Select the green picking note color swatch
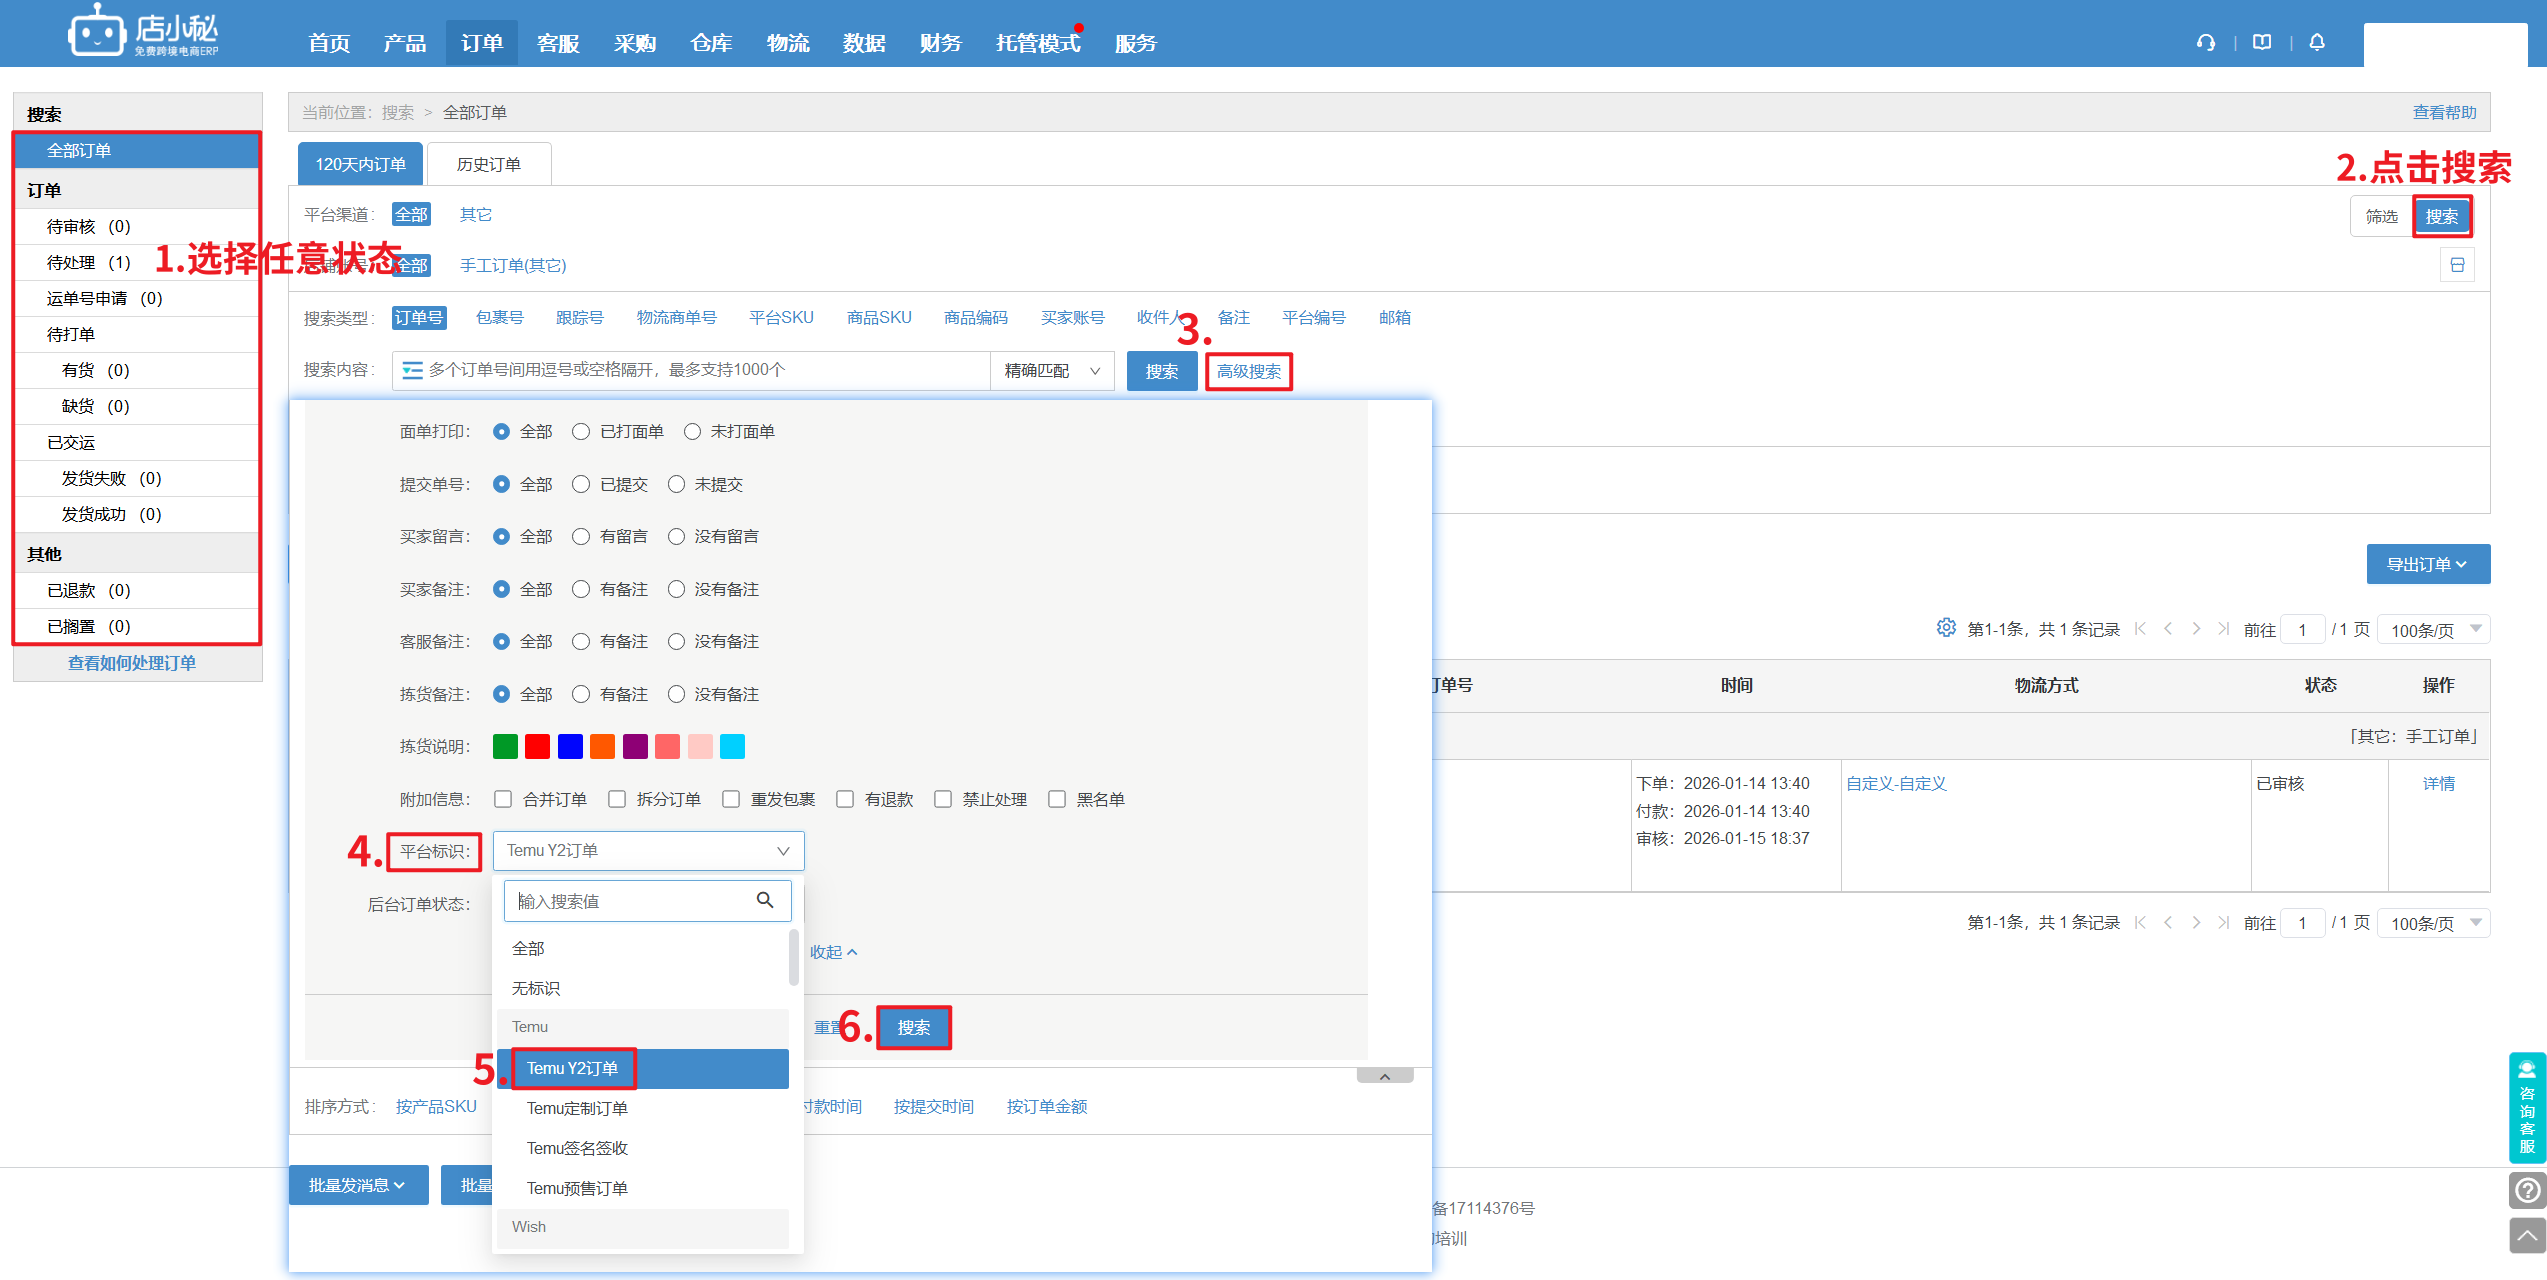 [x=505, y=747]
